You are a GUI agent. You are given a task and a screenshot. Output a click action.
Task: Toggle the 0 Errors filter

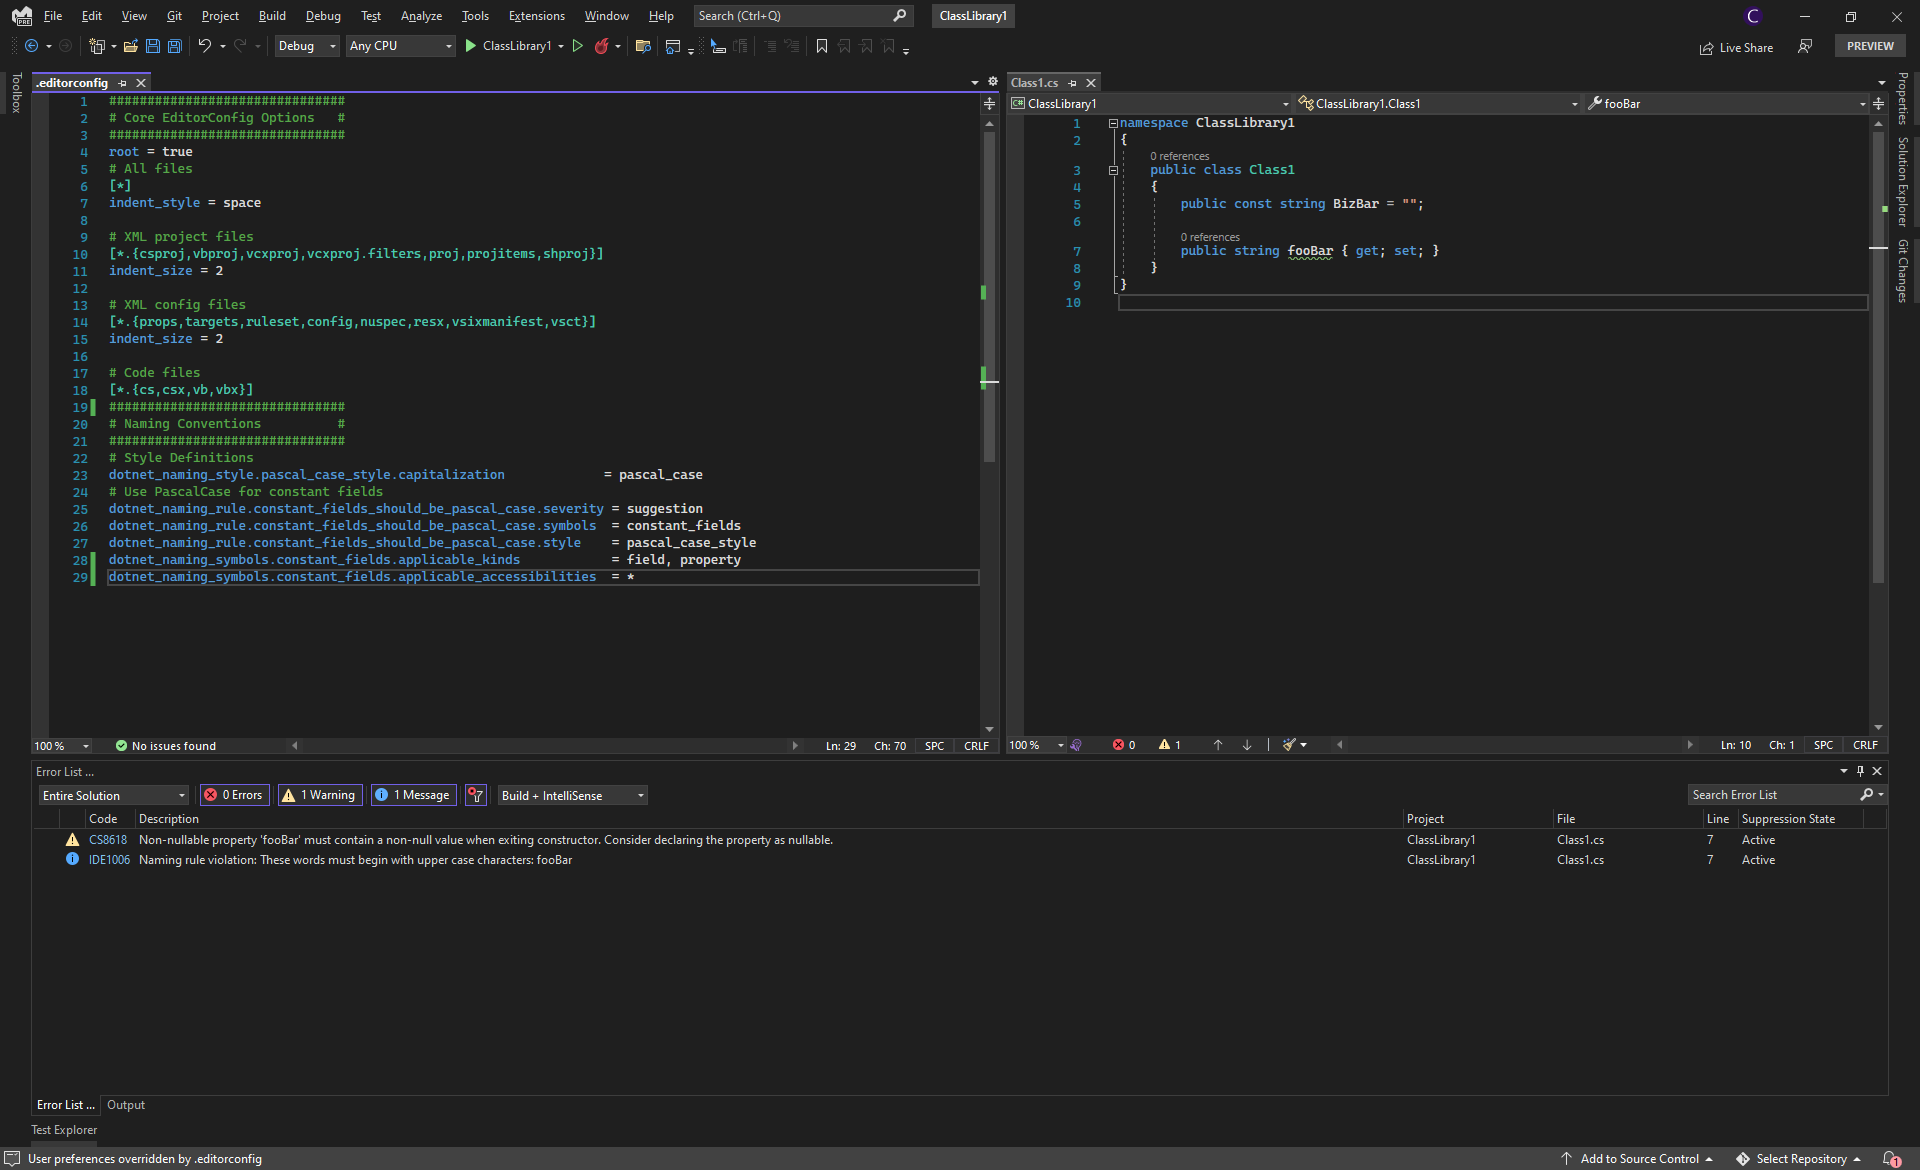pos(234,795)
